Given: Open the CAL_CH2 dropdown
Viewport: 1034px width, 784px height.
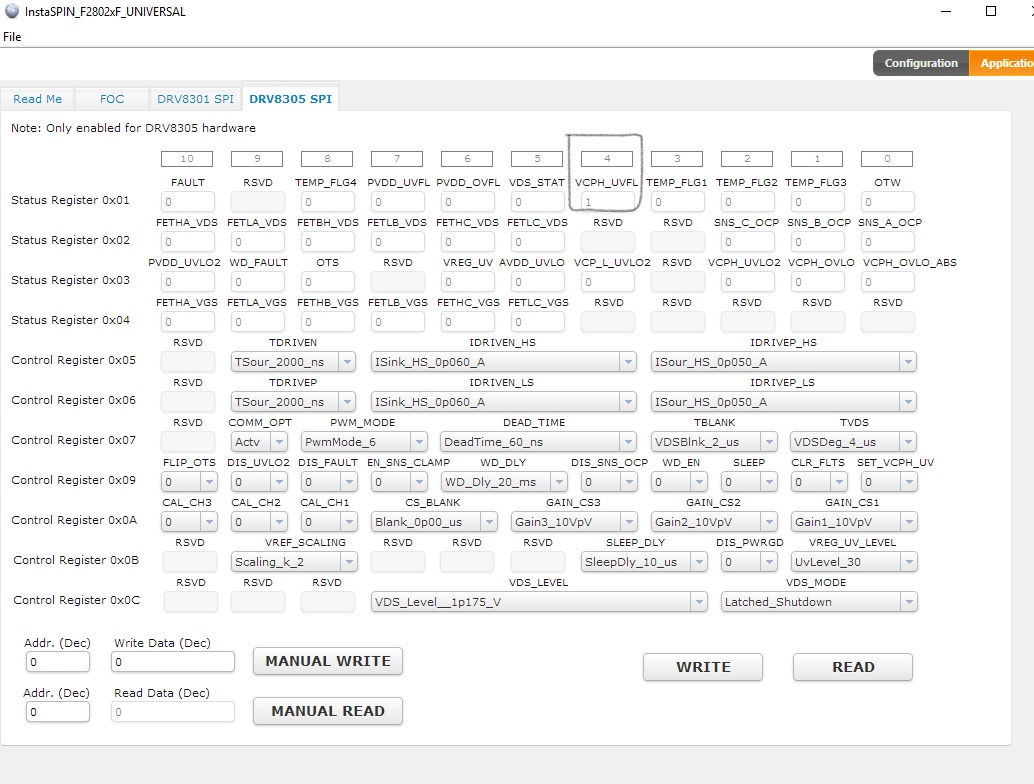Looking at the screenshot, I should (259, 522).
